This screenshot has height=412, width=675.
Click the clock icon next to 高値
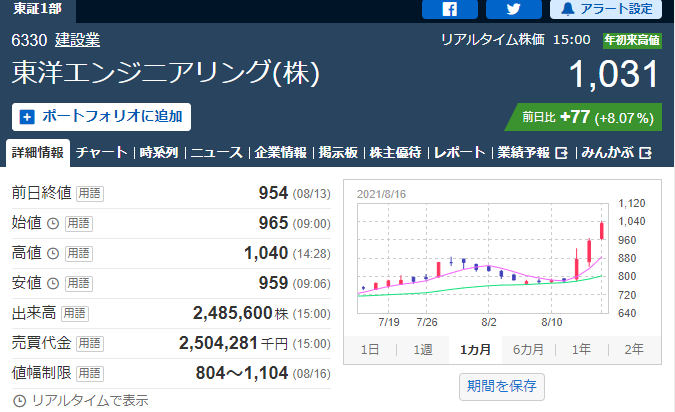point(53,253)
